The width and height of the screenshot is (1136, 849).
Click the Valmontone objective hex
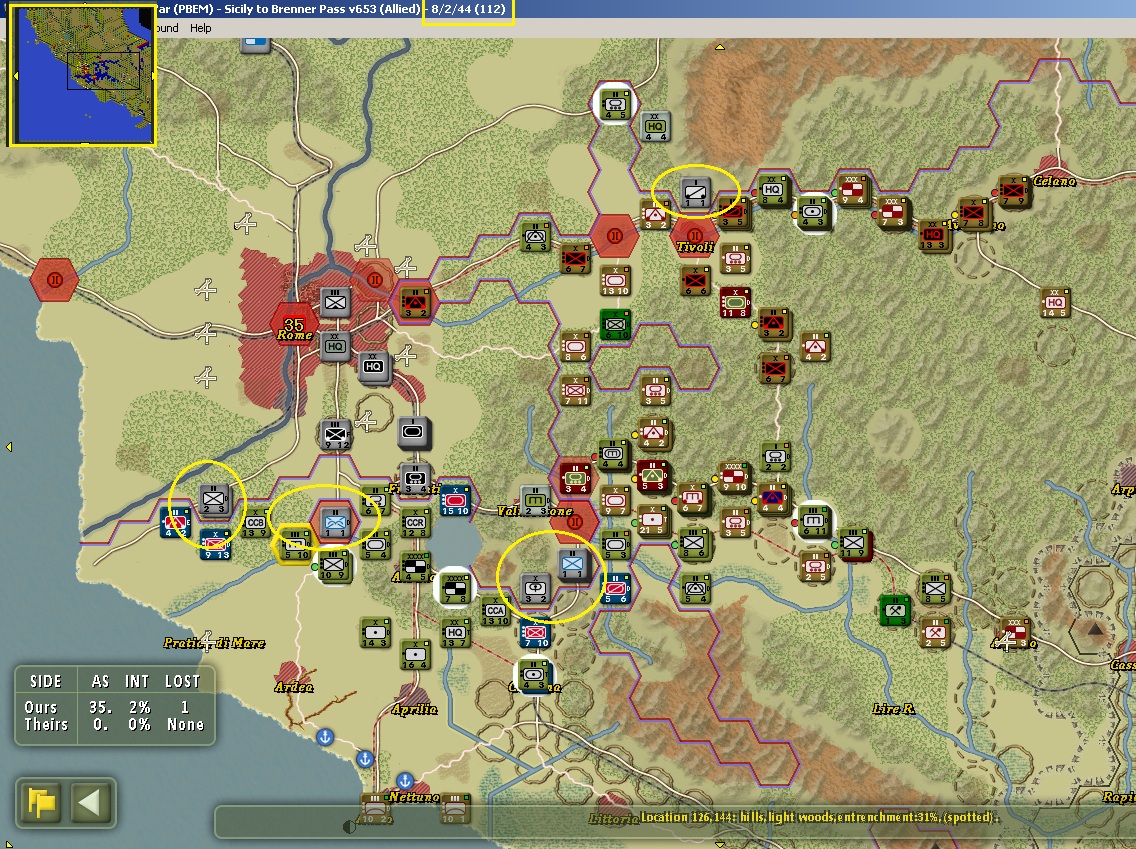click(575, 522)
